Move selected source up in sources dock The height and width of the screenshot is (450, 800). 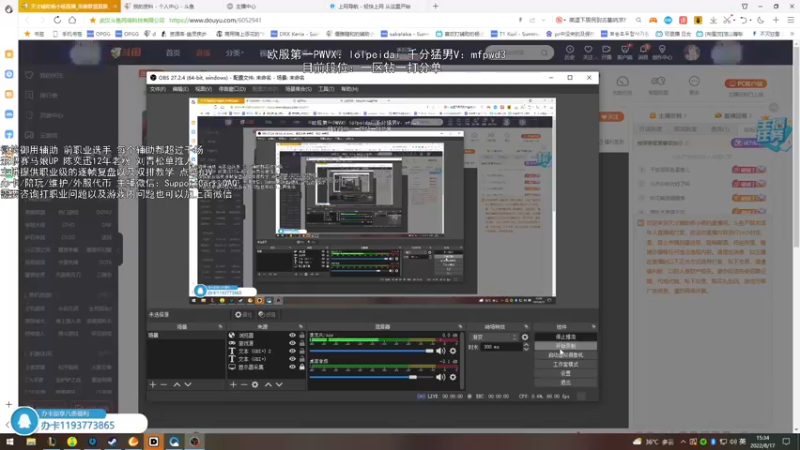pyautogui.click(x=268, y=385)
